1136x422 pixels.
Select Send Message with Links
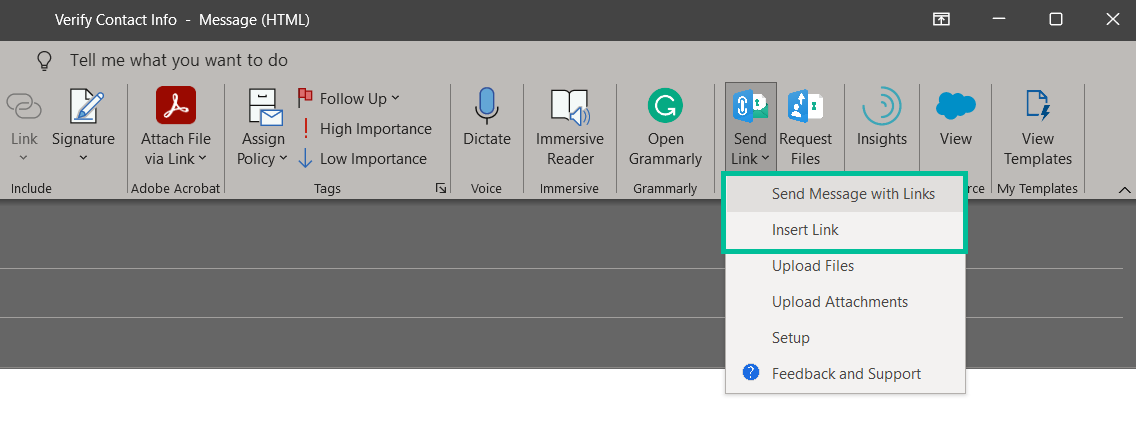pyautogui.click(x=853, y=194)
